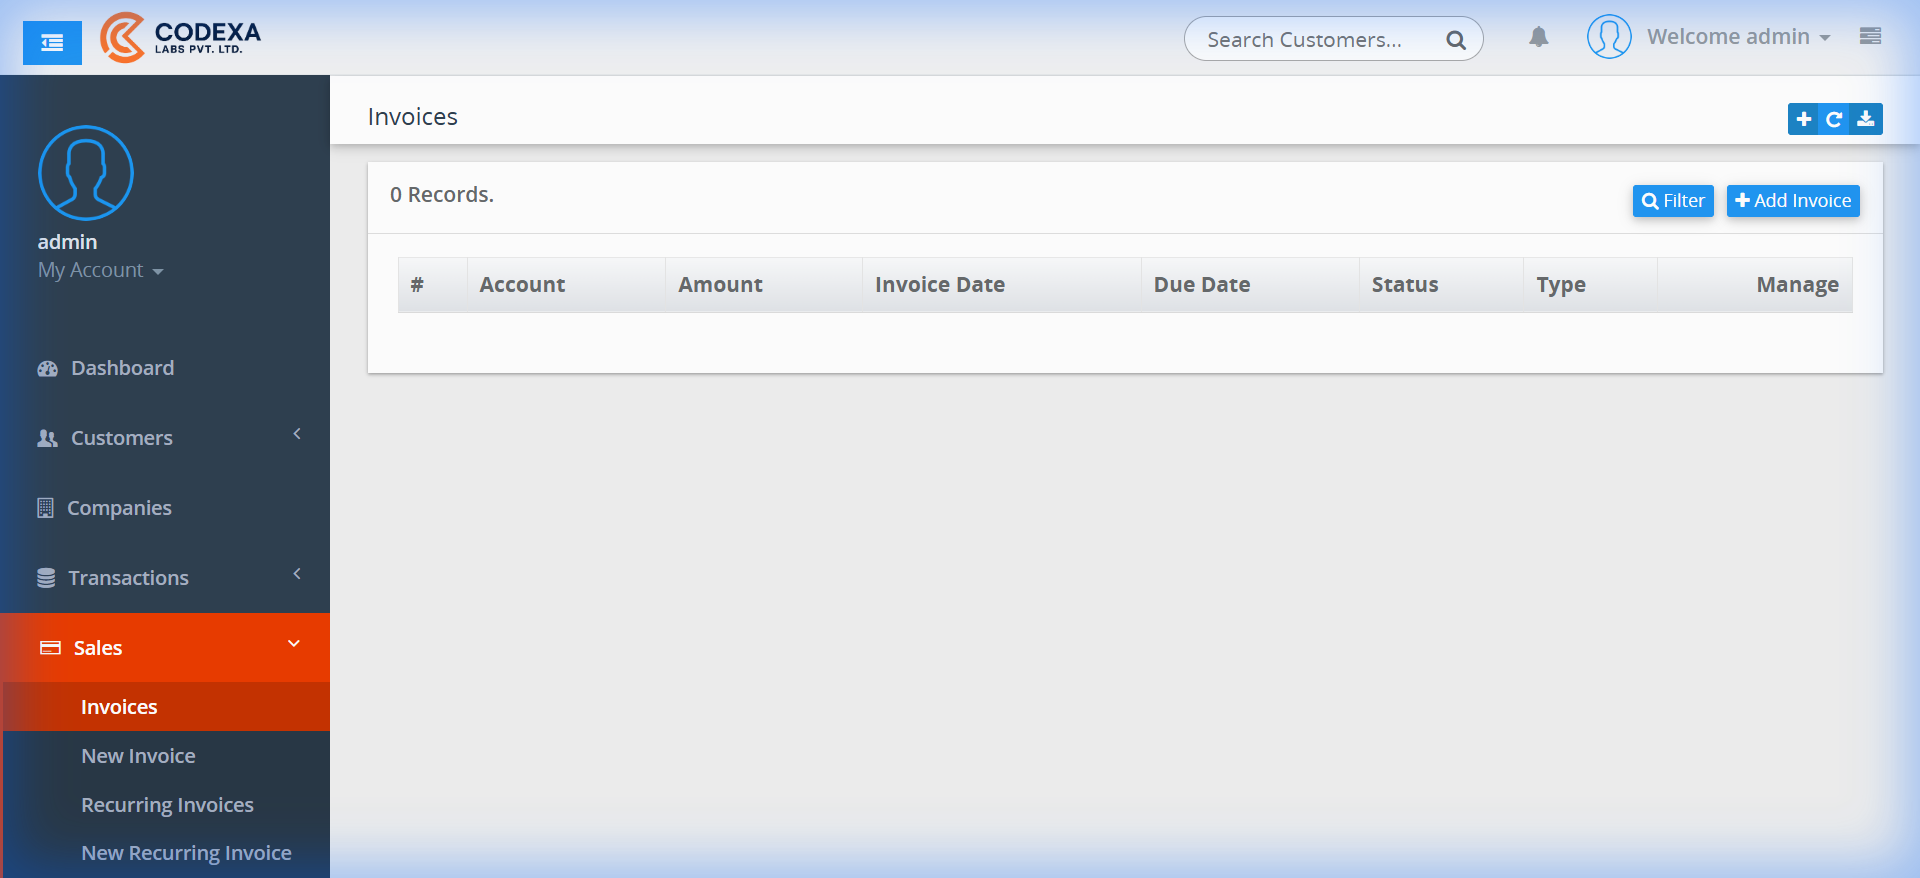Go to Dashboard in sidebar
The image size is (1920, 878).
coord(122,368)
